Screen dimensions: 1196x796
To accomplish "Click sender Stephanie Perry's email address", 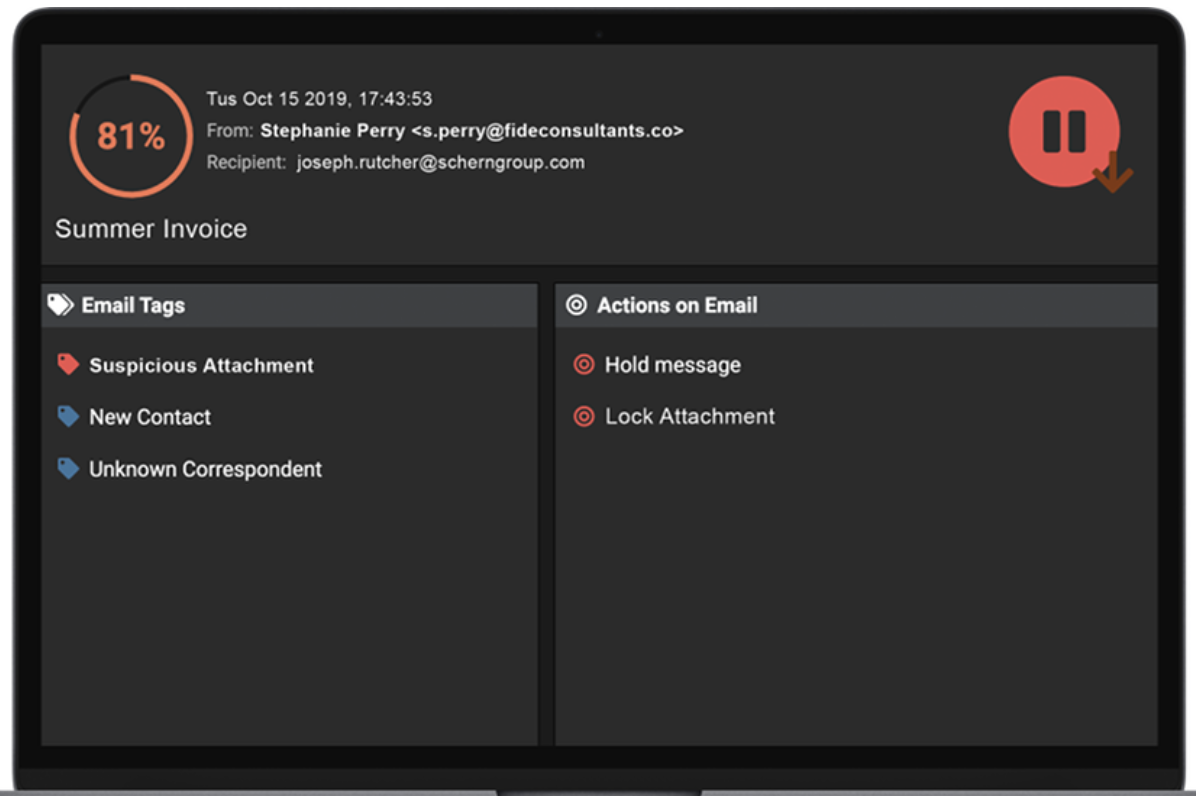I will click(x=547, y=131).
